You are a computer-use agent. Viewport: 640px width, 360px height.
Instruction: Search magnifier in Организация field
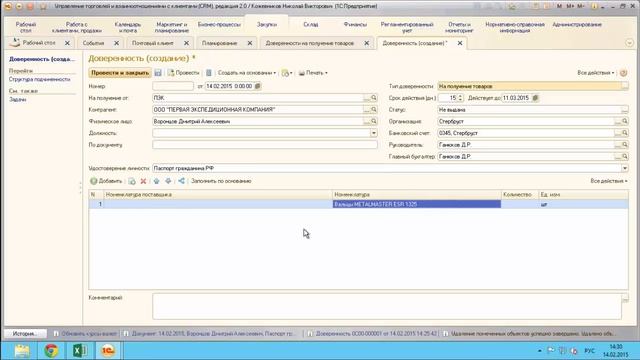pyautogui.click(x=625, y=122)
